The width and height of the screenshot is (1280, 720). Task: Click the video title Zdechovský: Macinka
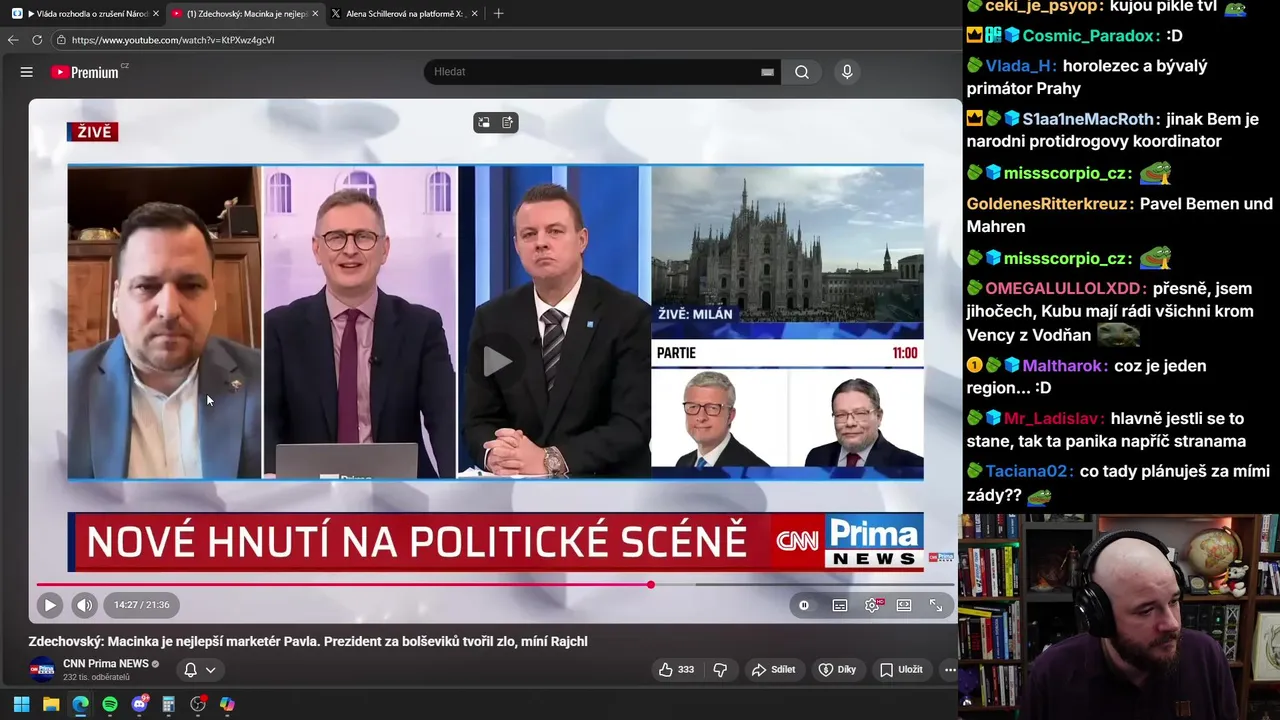point(308,641)
